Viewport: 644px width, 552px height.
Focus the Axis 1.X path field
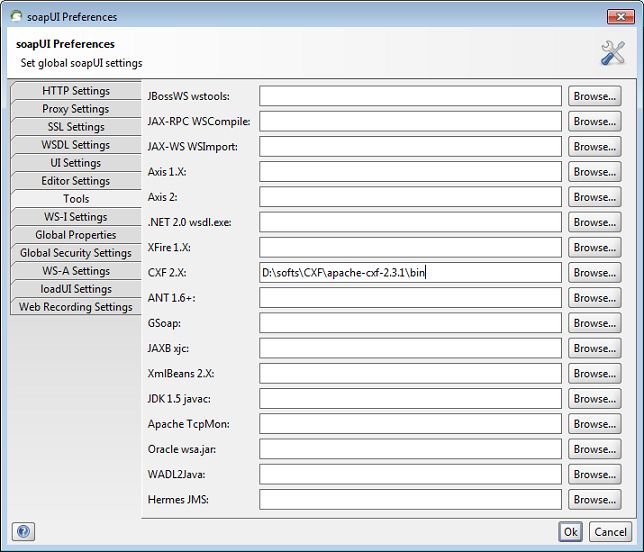[410, 172]
